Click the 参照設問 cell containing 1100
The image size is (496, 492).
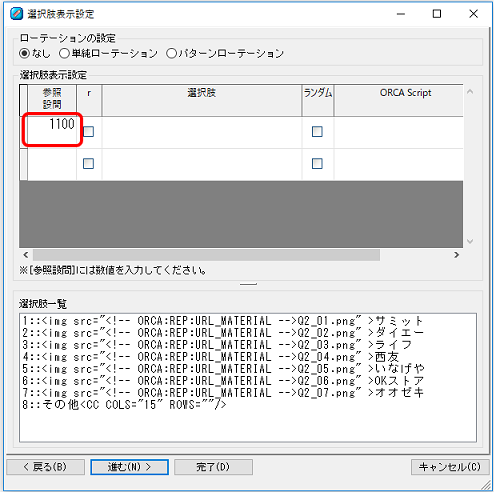click(52, 132)
